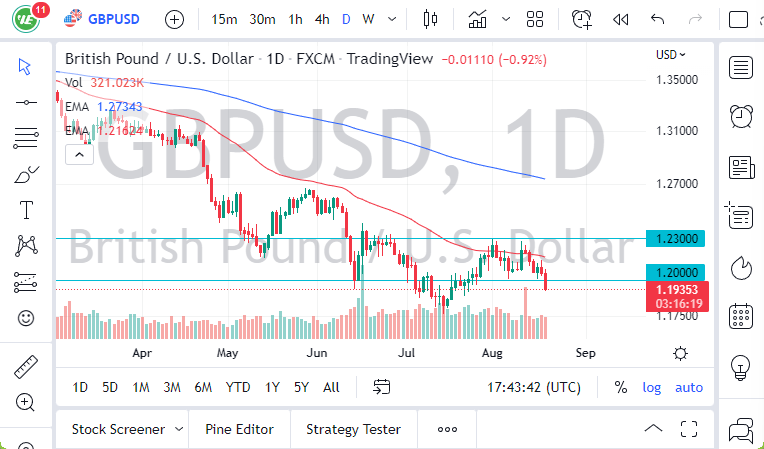Screen dimensions: 764x449
Task: Toggle percent scale on the chart
Action: point(621,387)
